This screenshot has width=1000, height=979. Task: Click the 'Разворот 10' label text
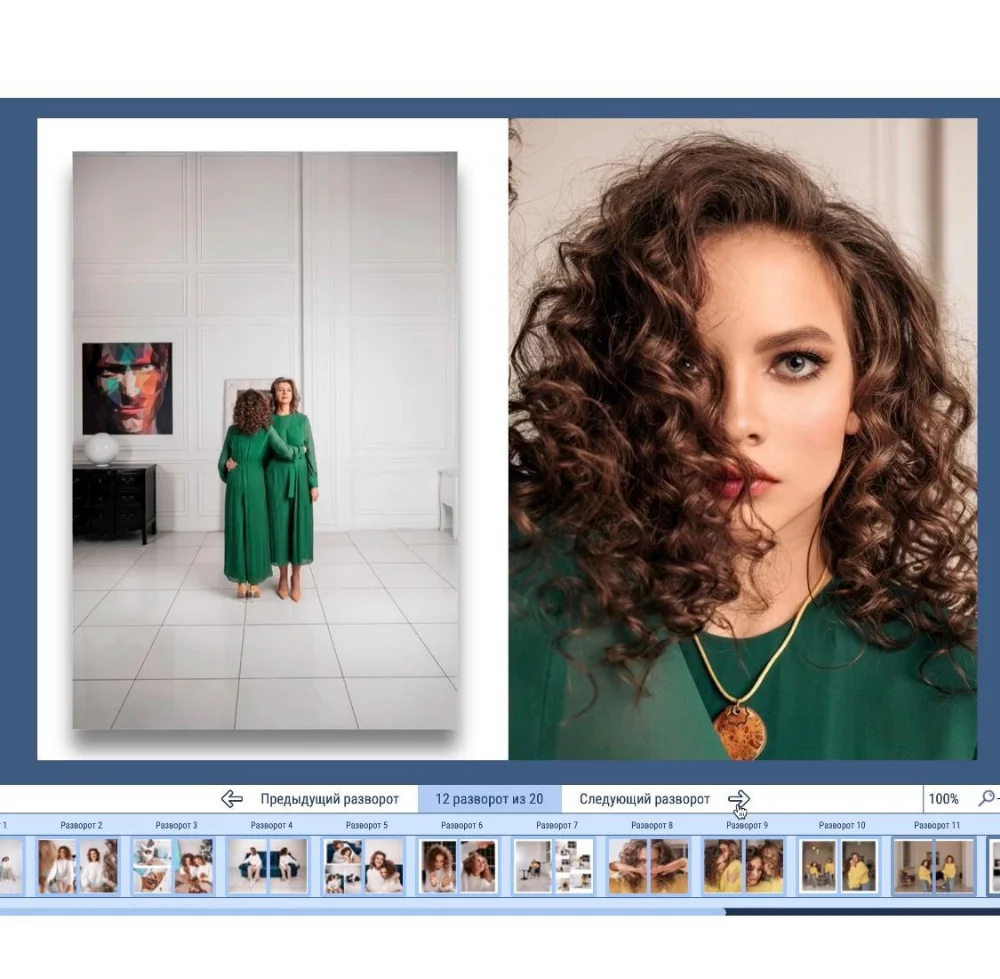pos(842,825)
